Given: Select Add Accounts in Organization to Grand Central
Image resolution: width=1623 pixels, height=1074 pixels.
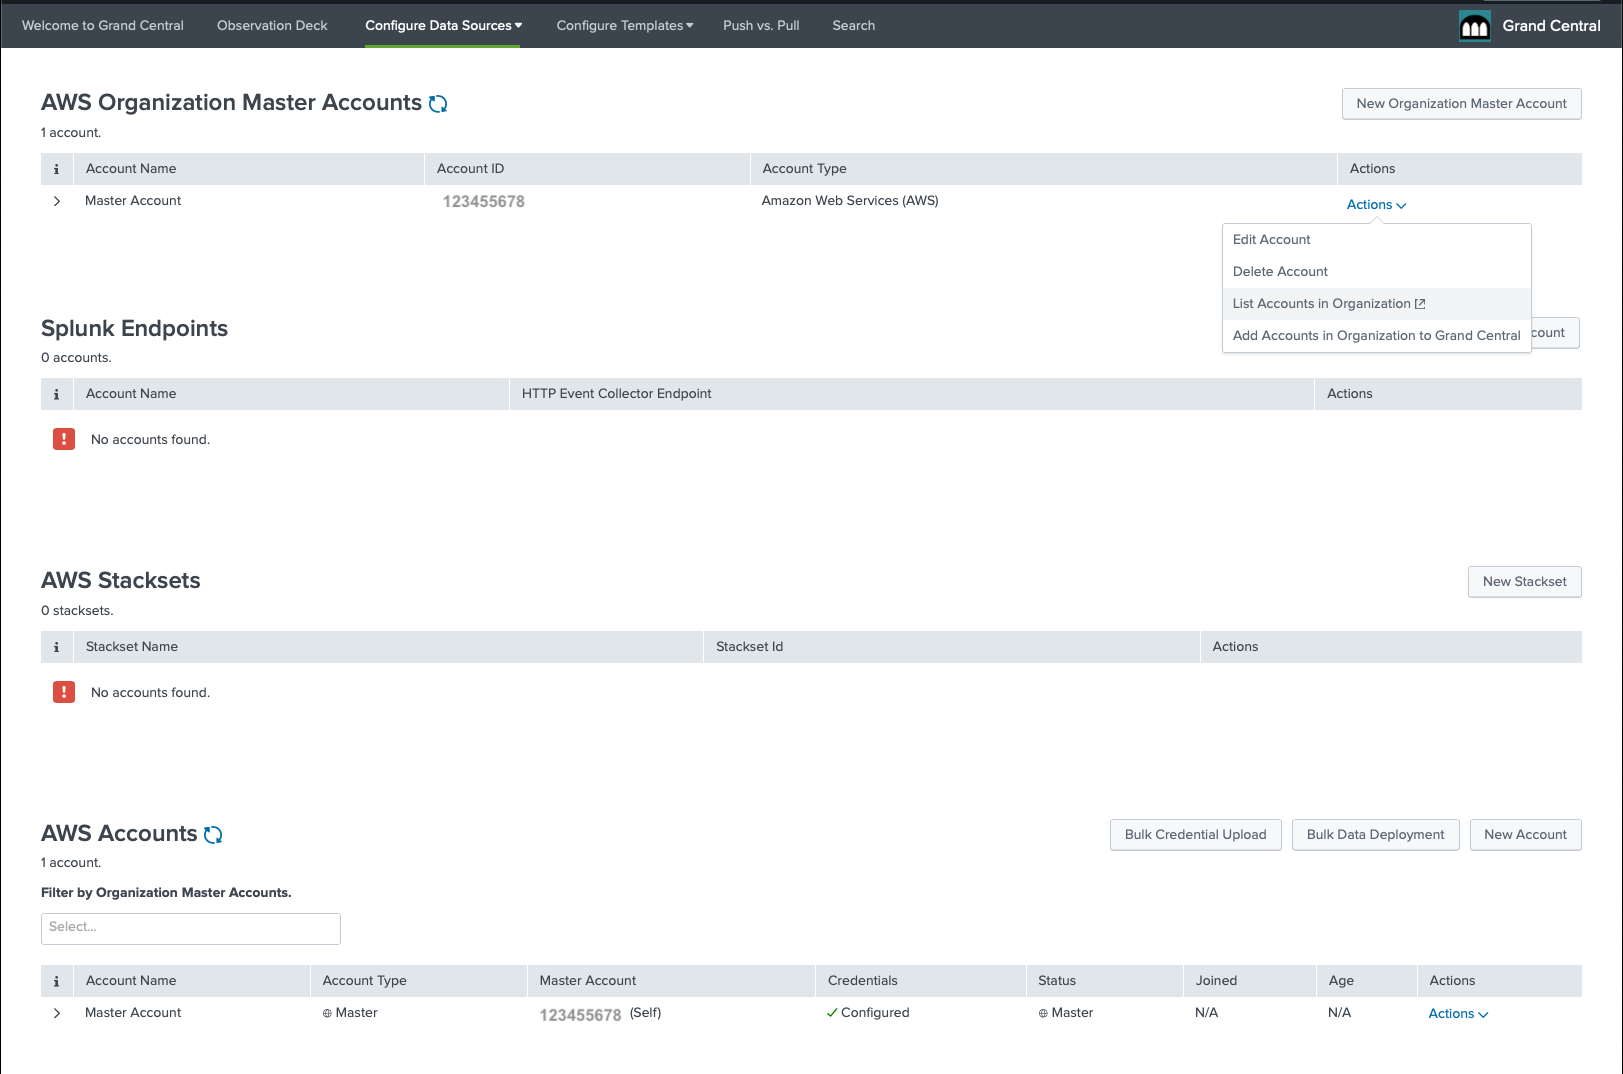Looking at the screenshot, I should coord(1377,336).
